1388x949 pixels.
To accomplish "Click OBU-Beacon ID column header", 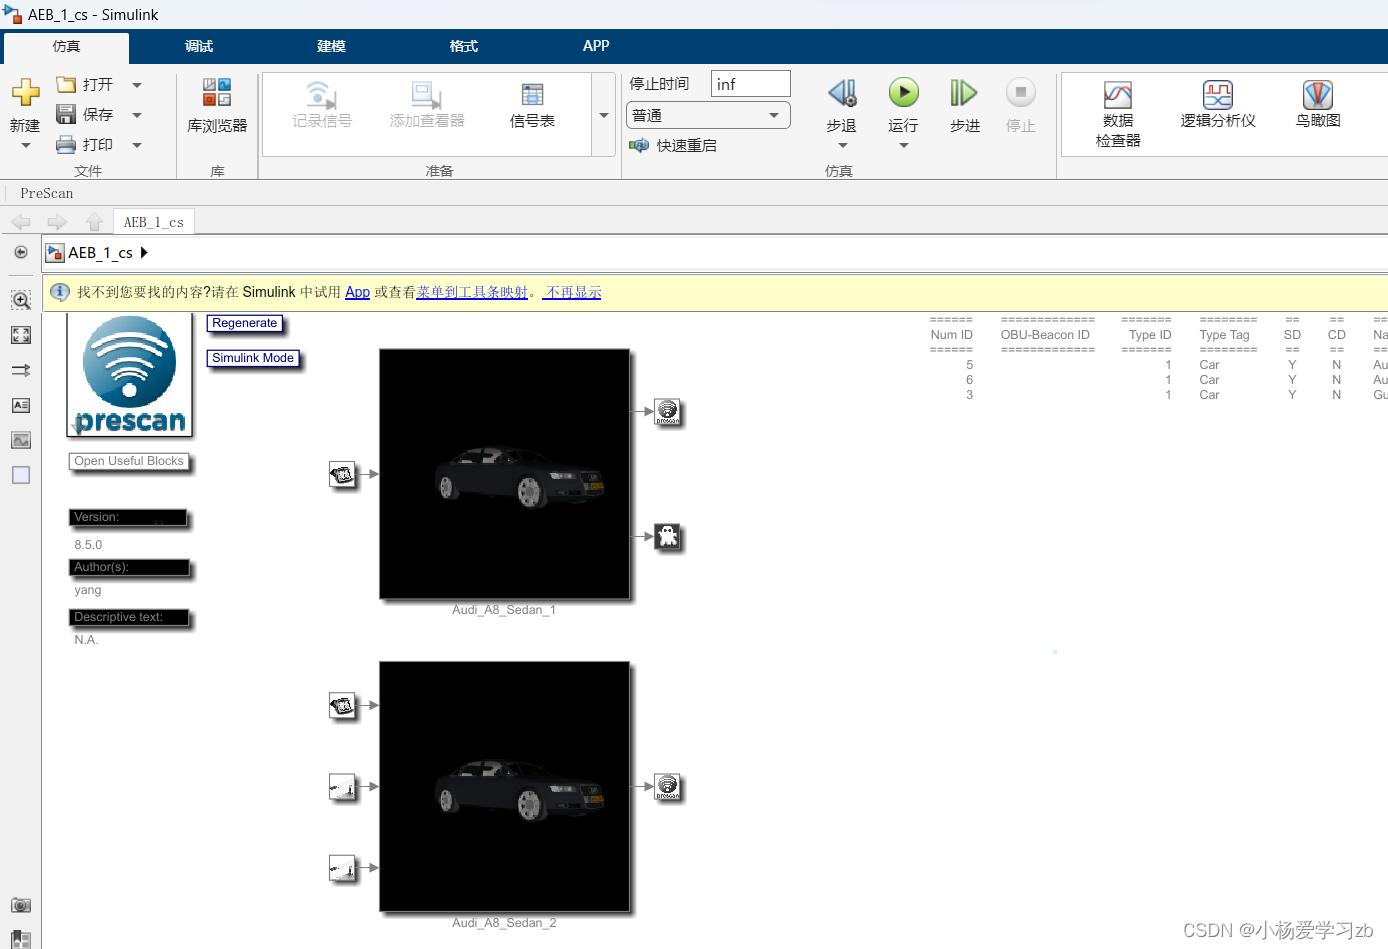I will pyautogui.click(x=1045, y=335).
